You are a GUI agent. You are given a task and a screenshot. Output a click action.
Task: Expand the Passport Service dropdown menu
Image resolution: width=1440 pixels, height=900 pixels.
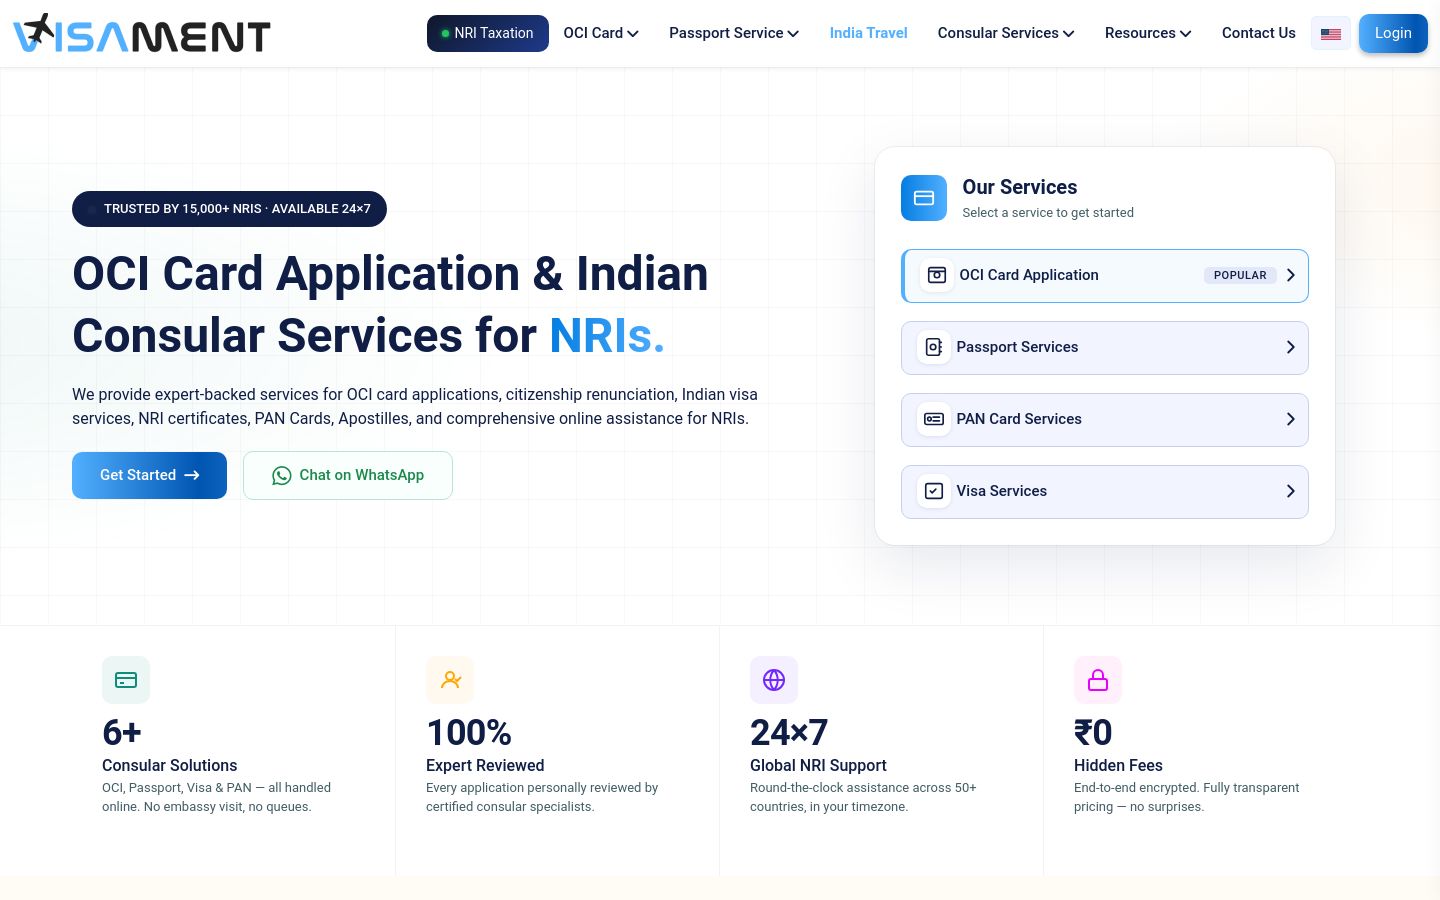pos(734,33)
